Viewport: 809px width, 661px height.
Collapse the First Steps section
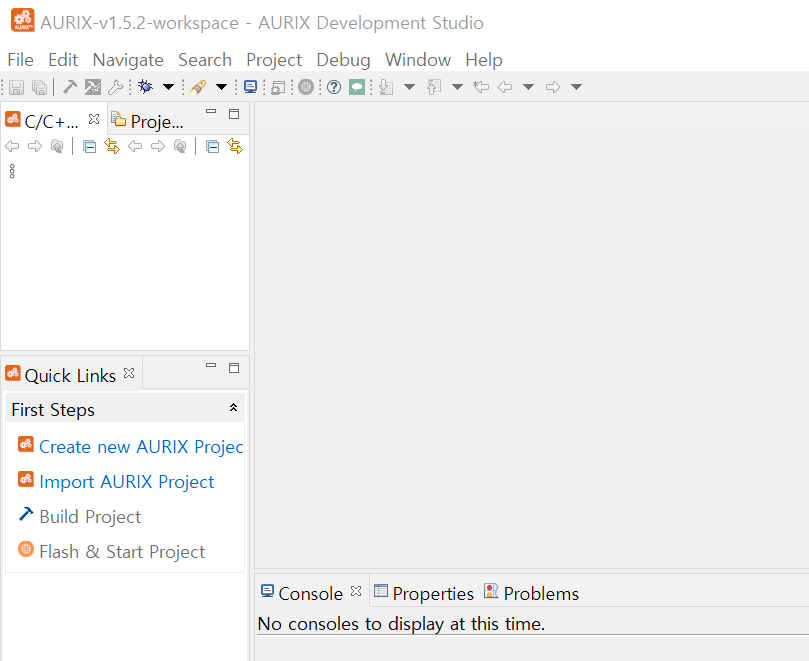pos(233,408)
